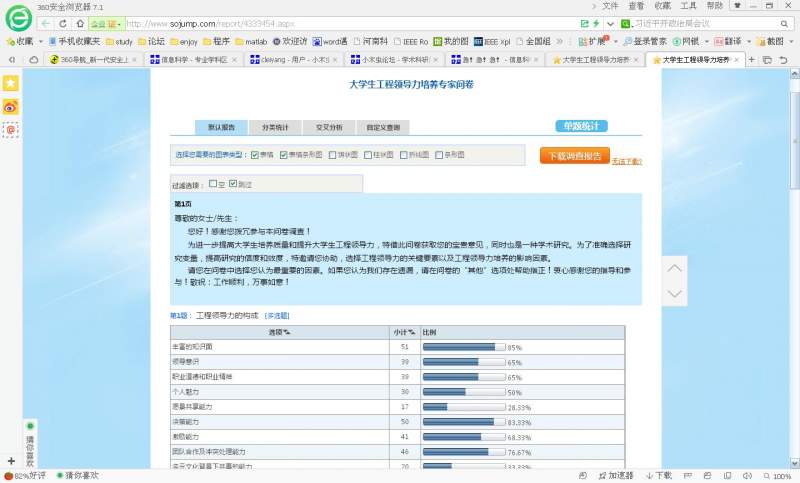Open the 程序 bookmark folder
The height and width of the screenshot is (483, 800).
pyautogui.click(x=217, y=41)
